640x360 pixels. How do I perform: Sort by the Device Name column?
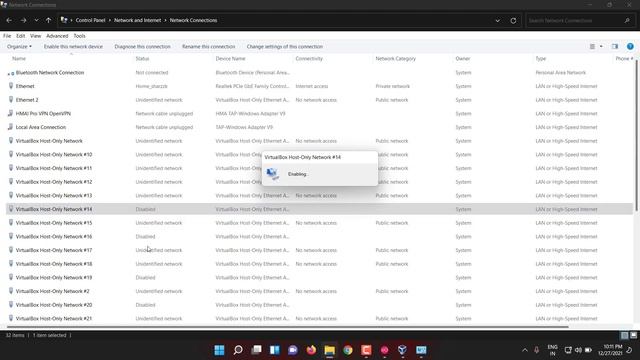[x=230, y=59]
